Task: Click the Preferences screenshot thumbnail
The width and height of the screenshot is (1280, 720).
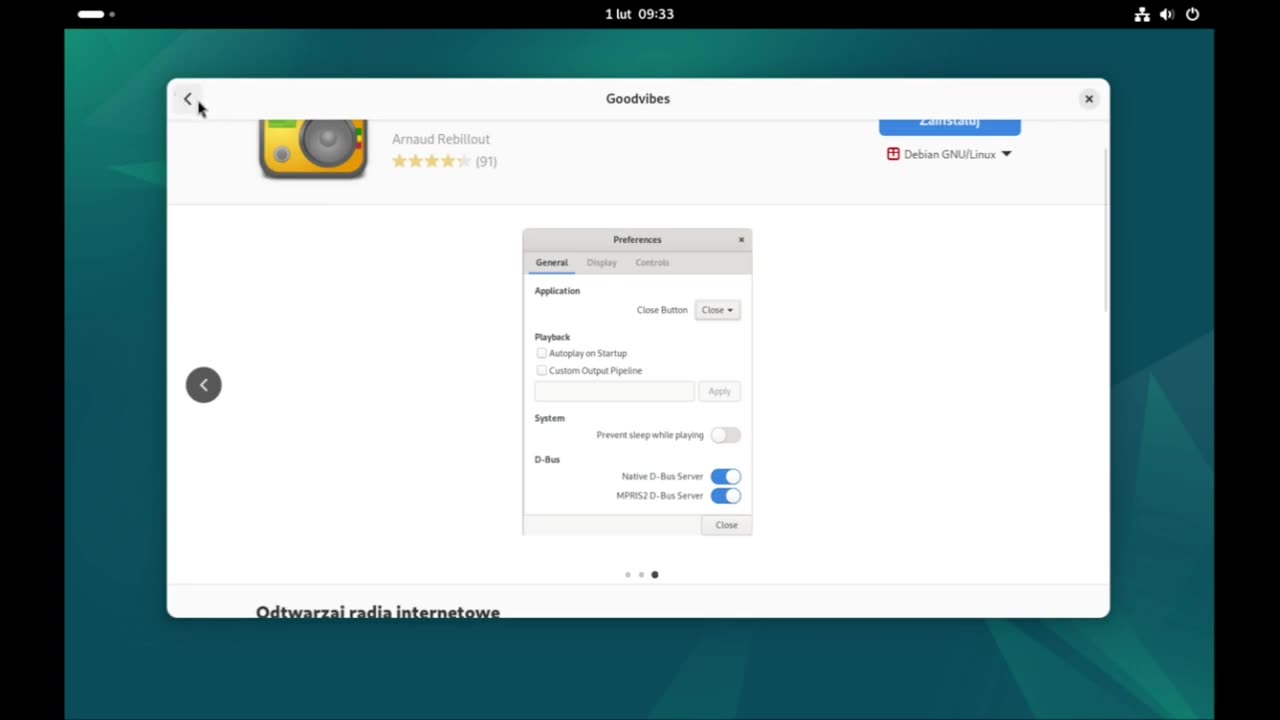Action: click(637, 382)
